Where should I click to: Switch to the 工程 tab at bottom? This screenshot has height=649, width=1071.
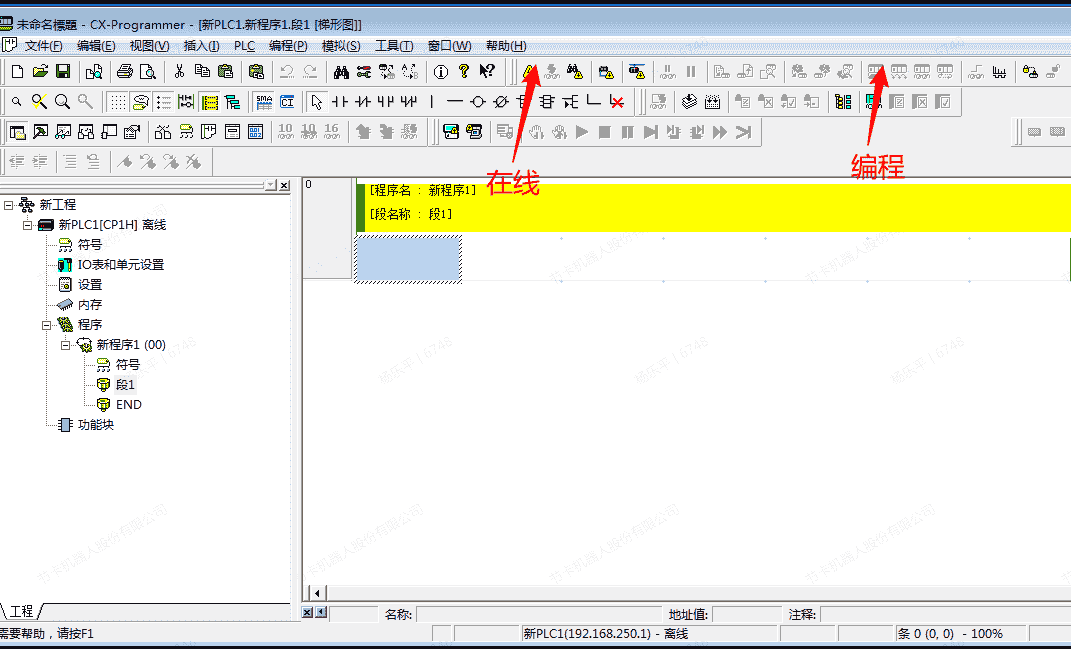pyautogui.click(x=22, y=611)
